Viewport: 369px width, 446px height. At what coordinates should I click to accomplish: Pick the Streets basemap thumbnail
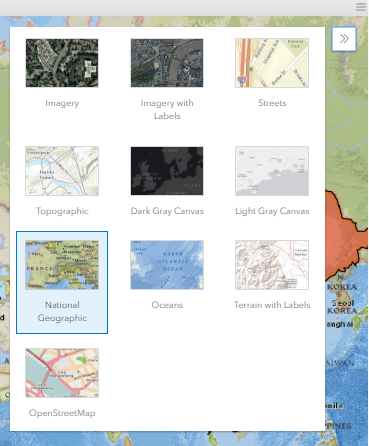(x=272, y=63)
